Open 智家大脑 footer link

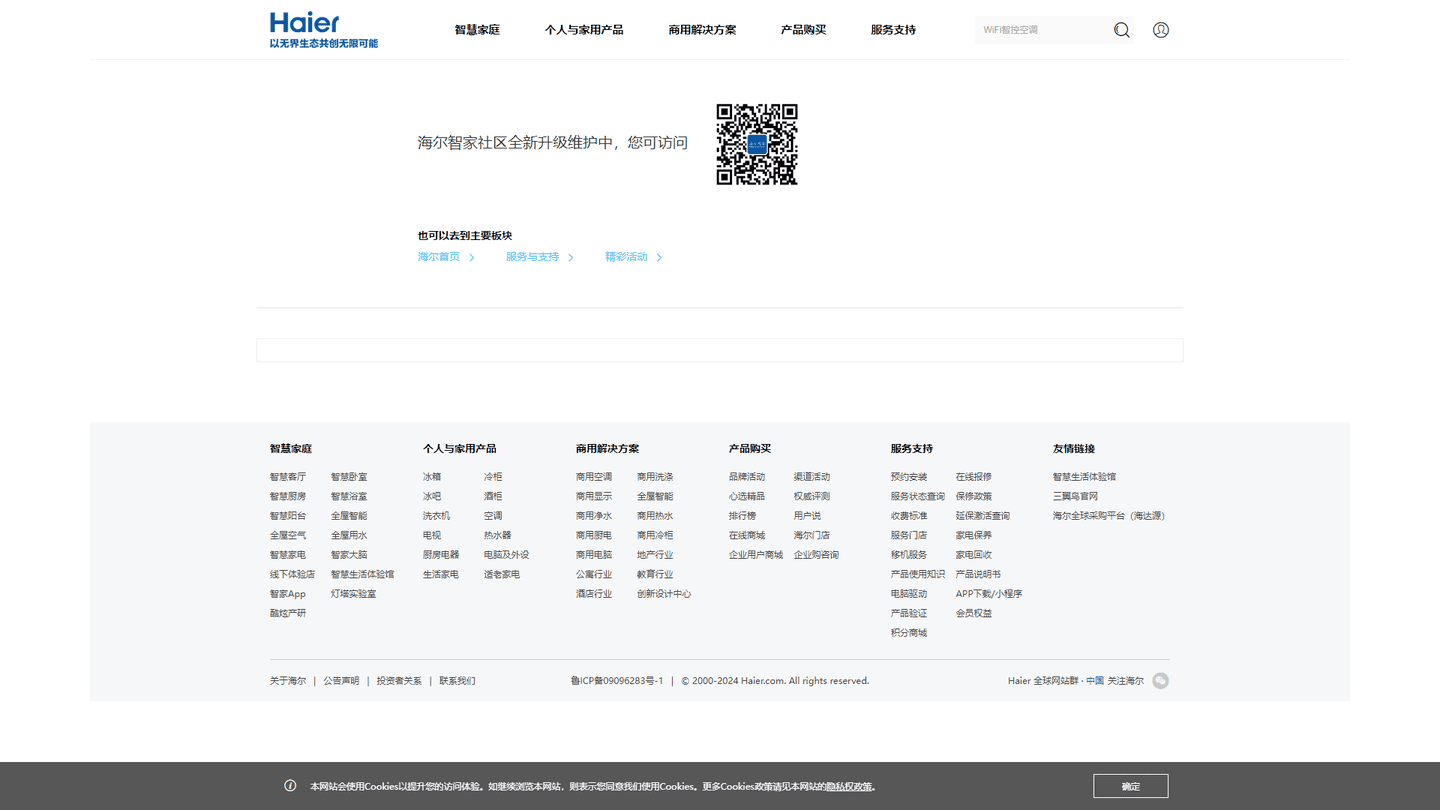[x=349, y=555]
